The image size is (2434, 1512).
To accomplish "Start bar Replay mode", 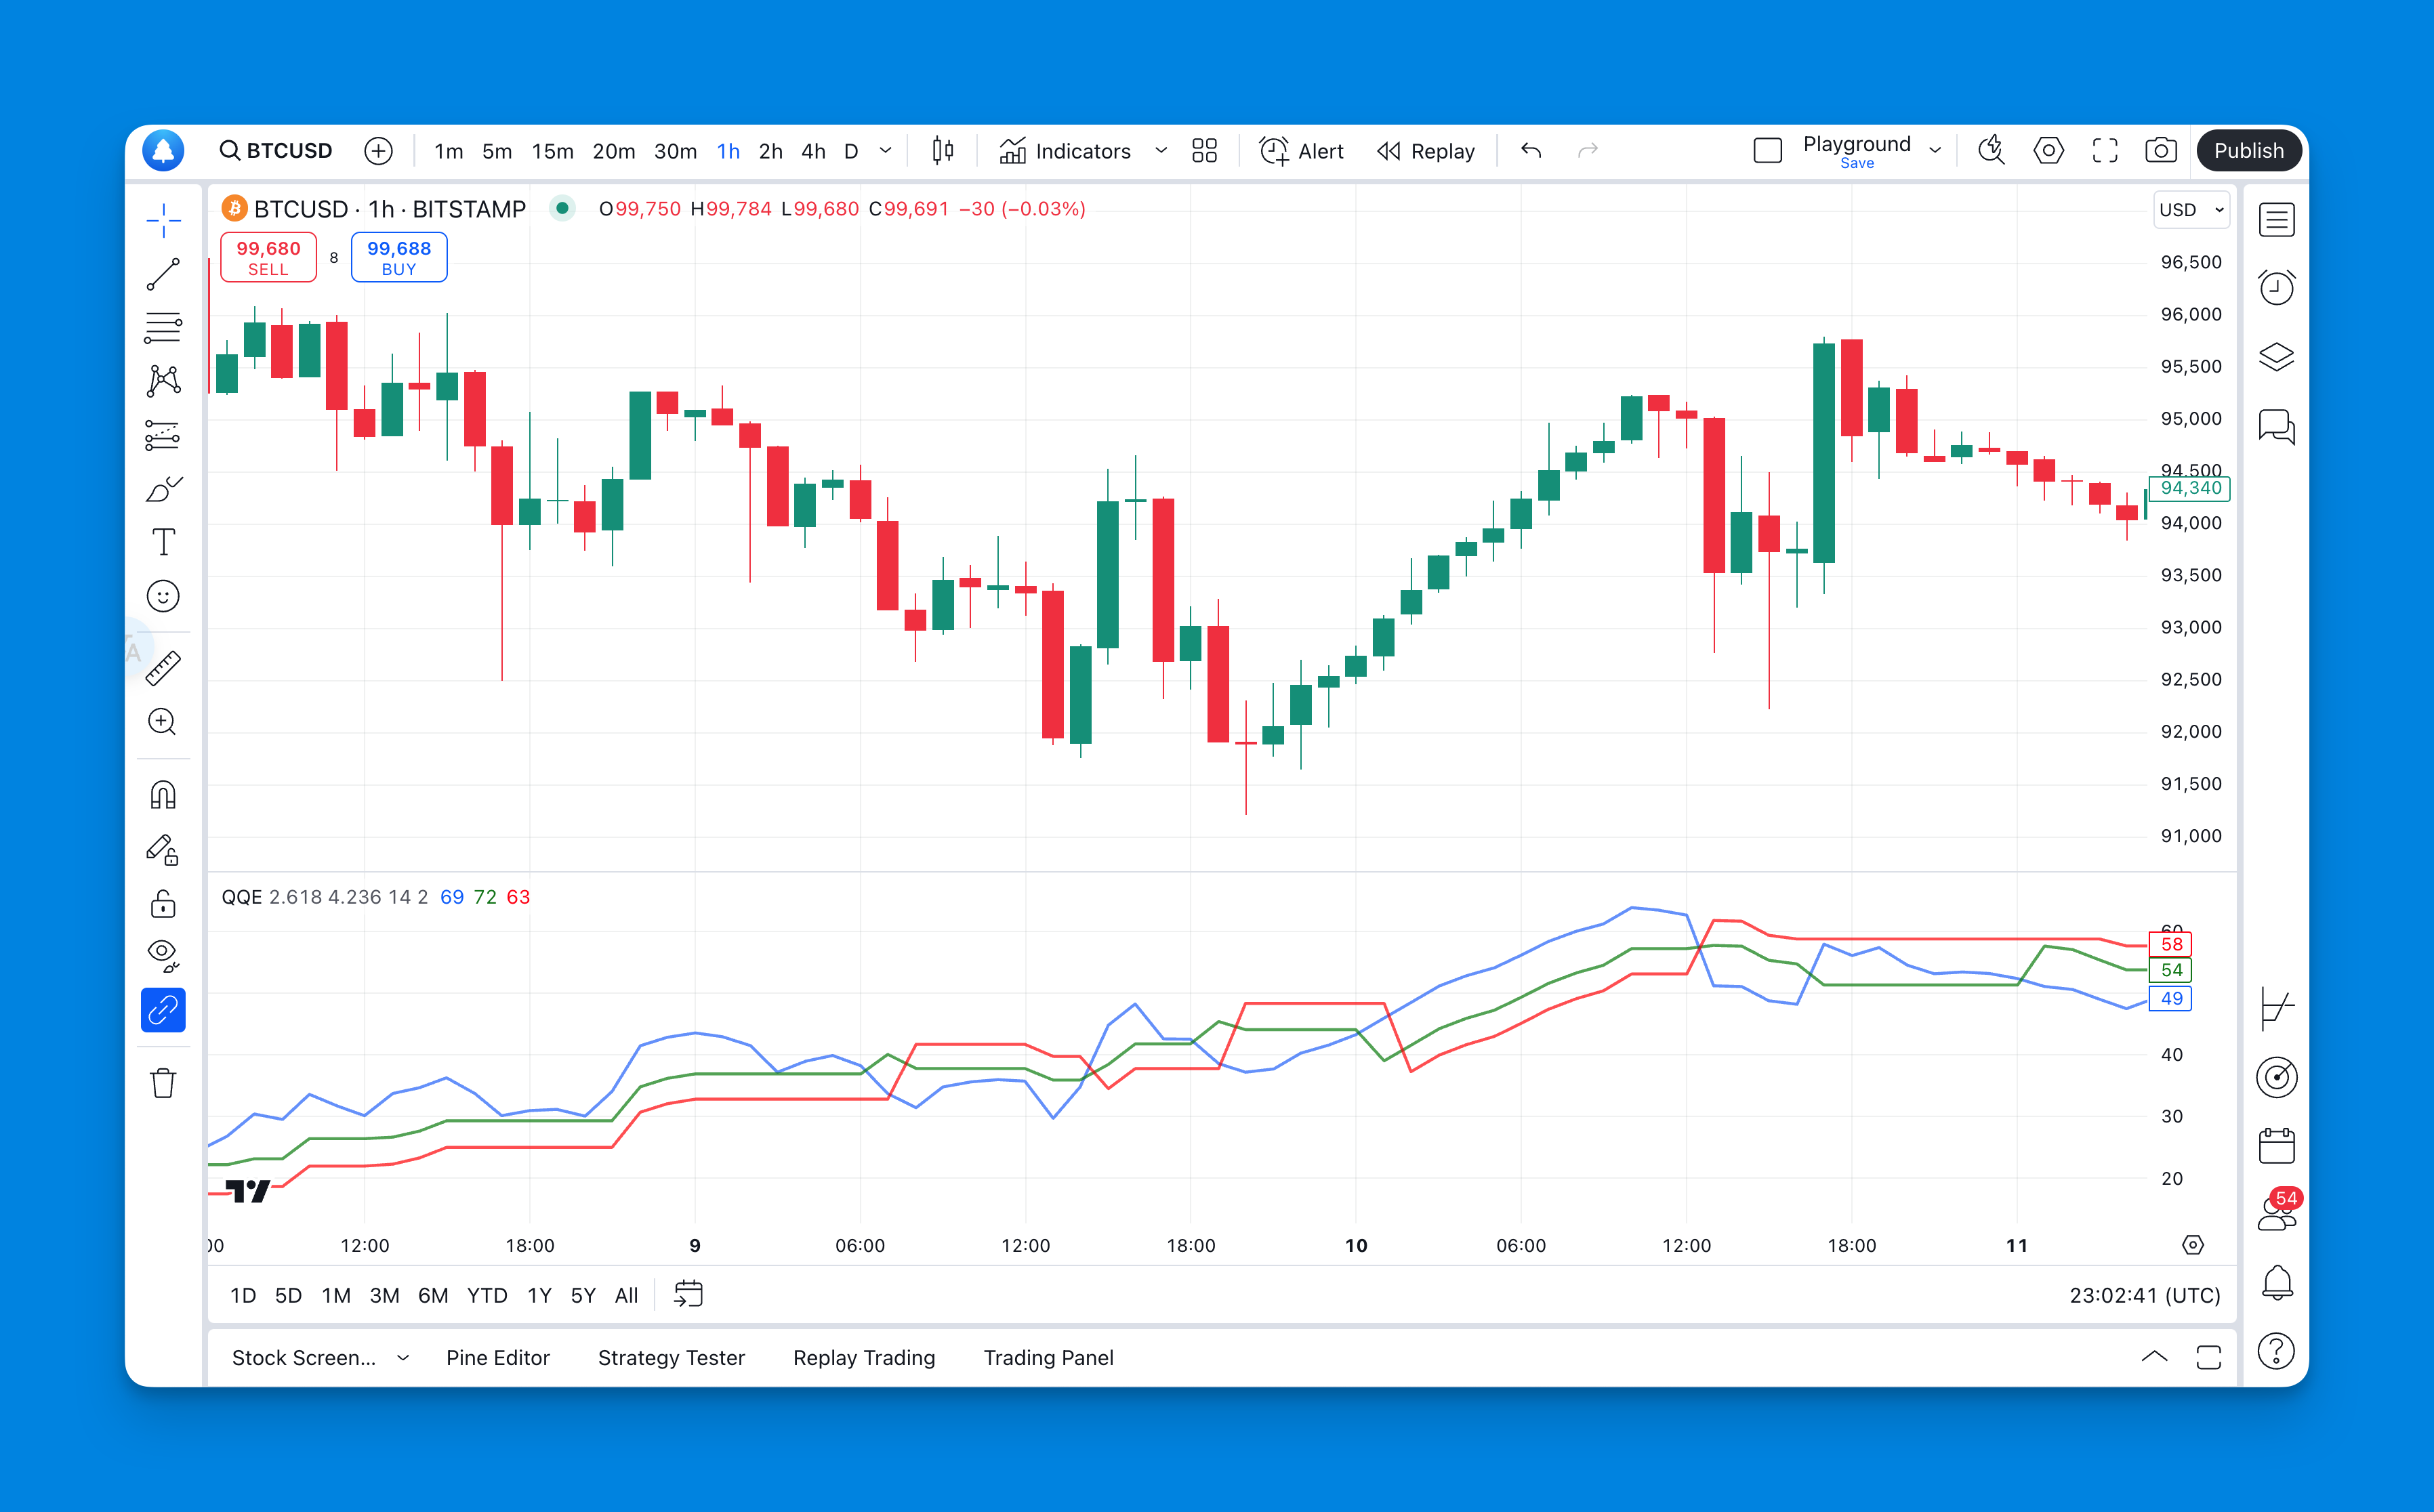I will (1426, 151).
